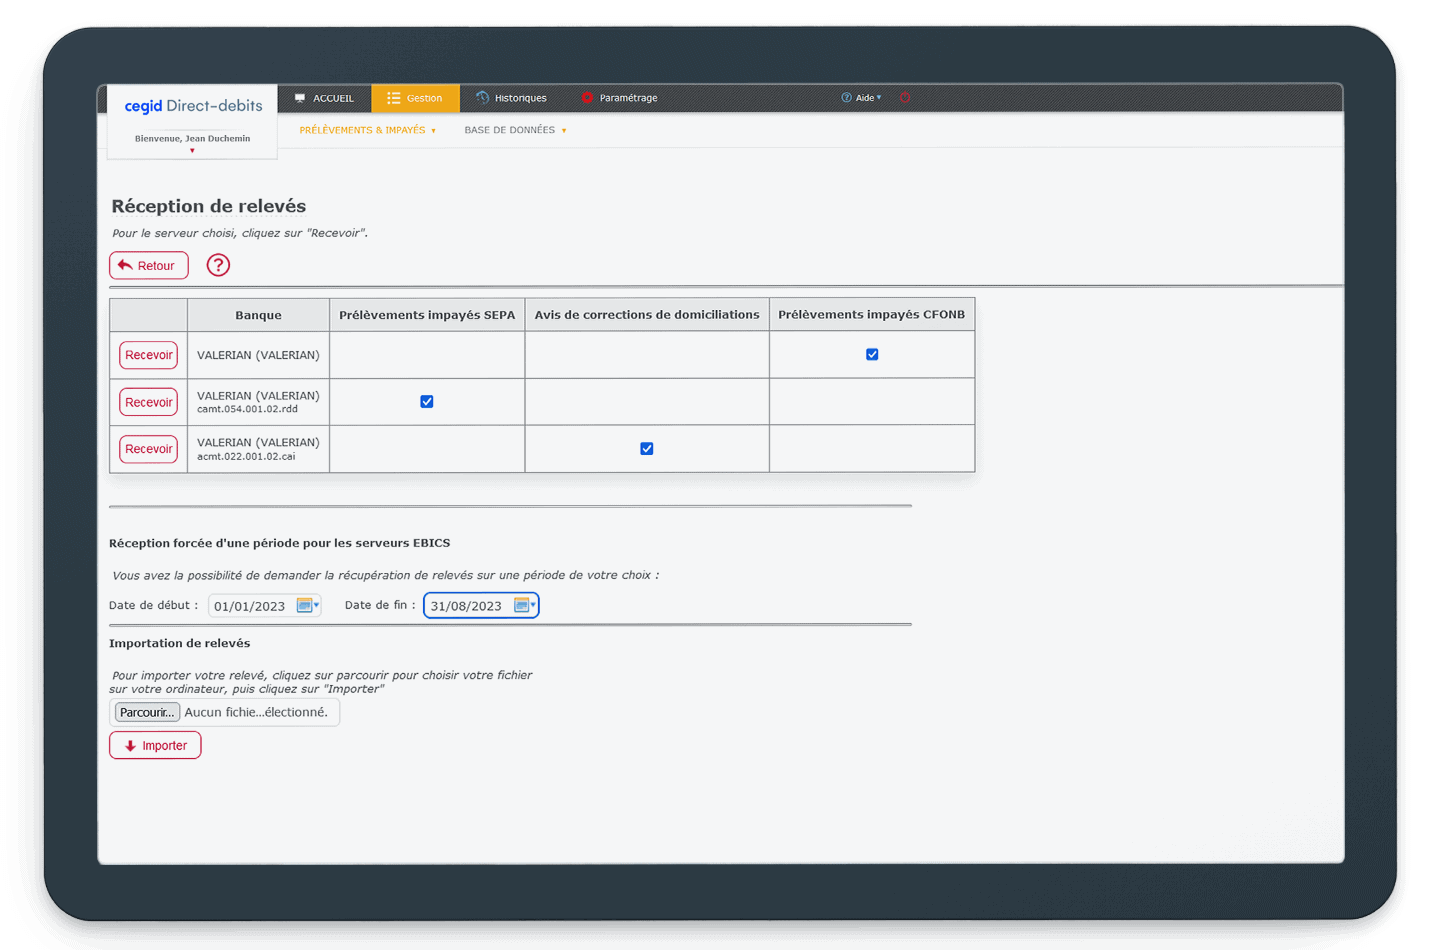Toggle Prélèvements impayés SEPA checkbox for camt.054 row
Screen dimensions: 1440x950
pos(427,402)
